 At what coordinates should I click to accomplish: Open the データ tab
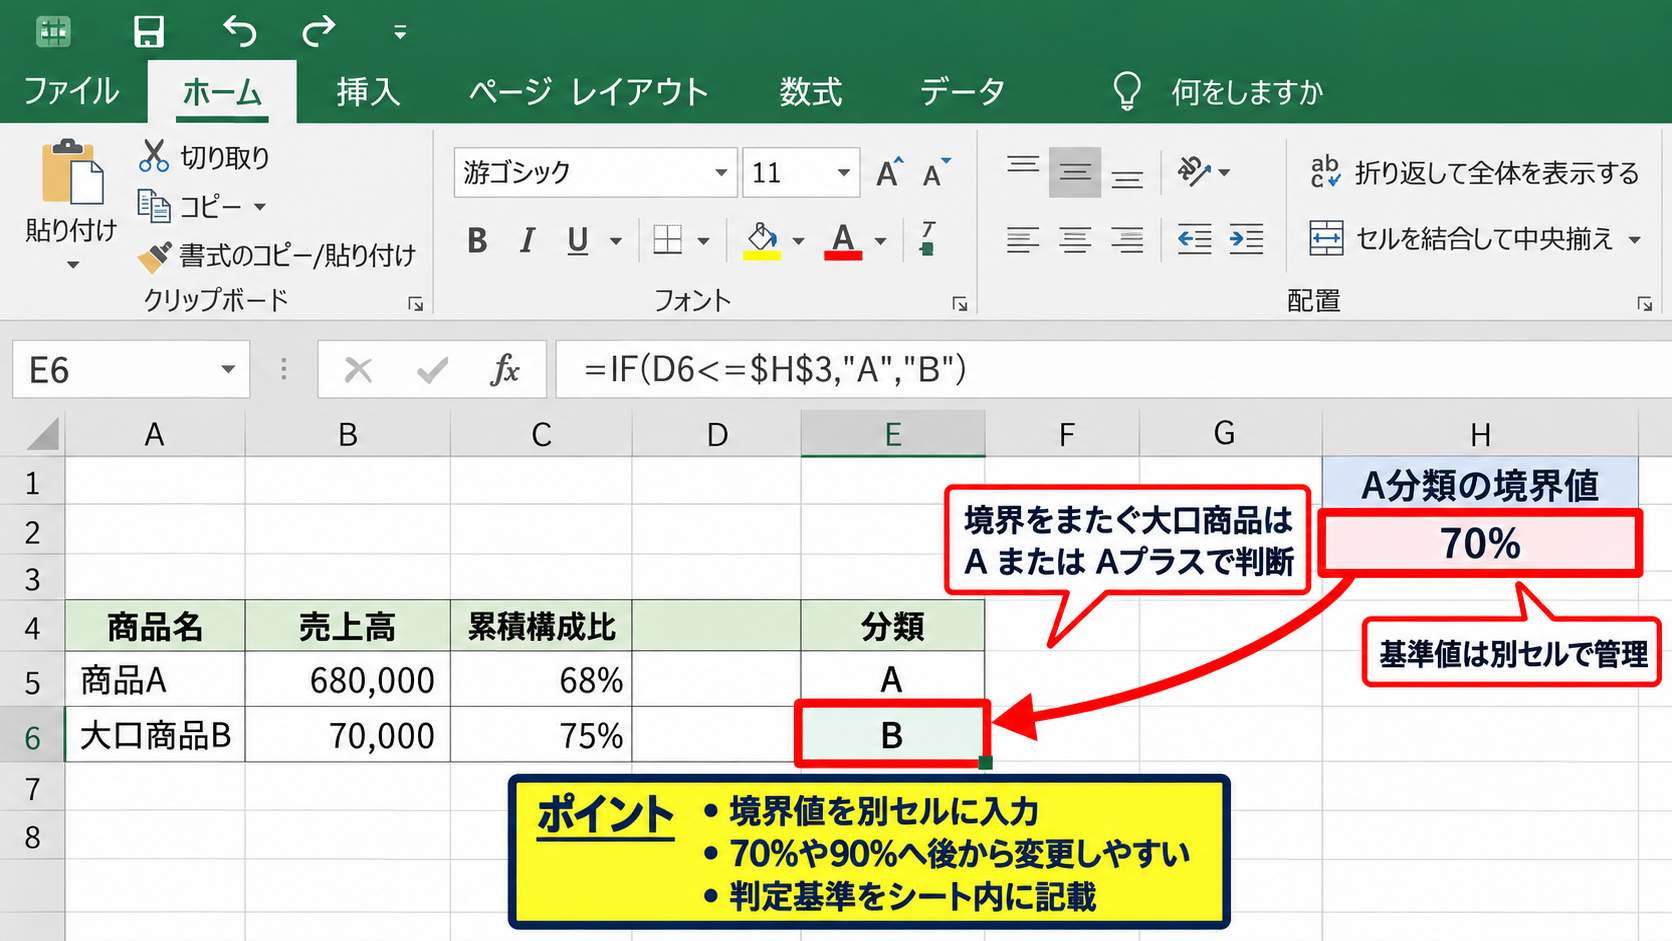963,92
